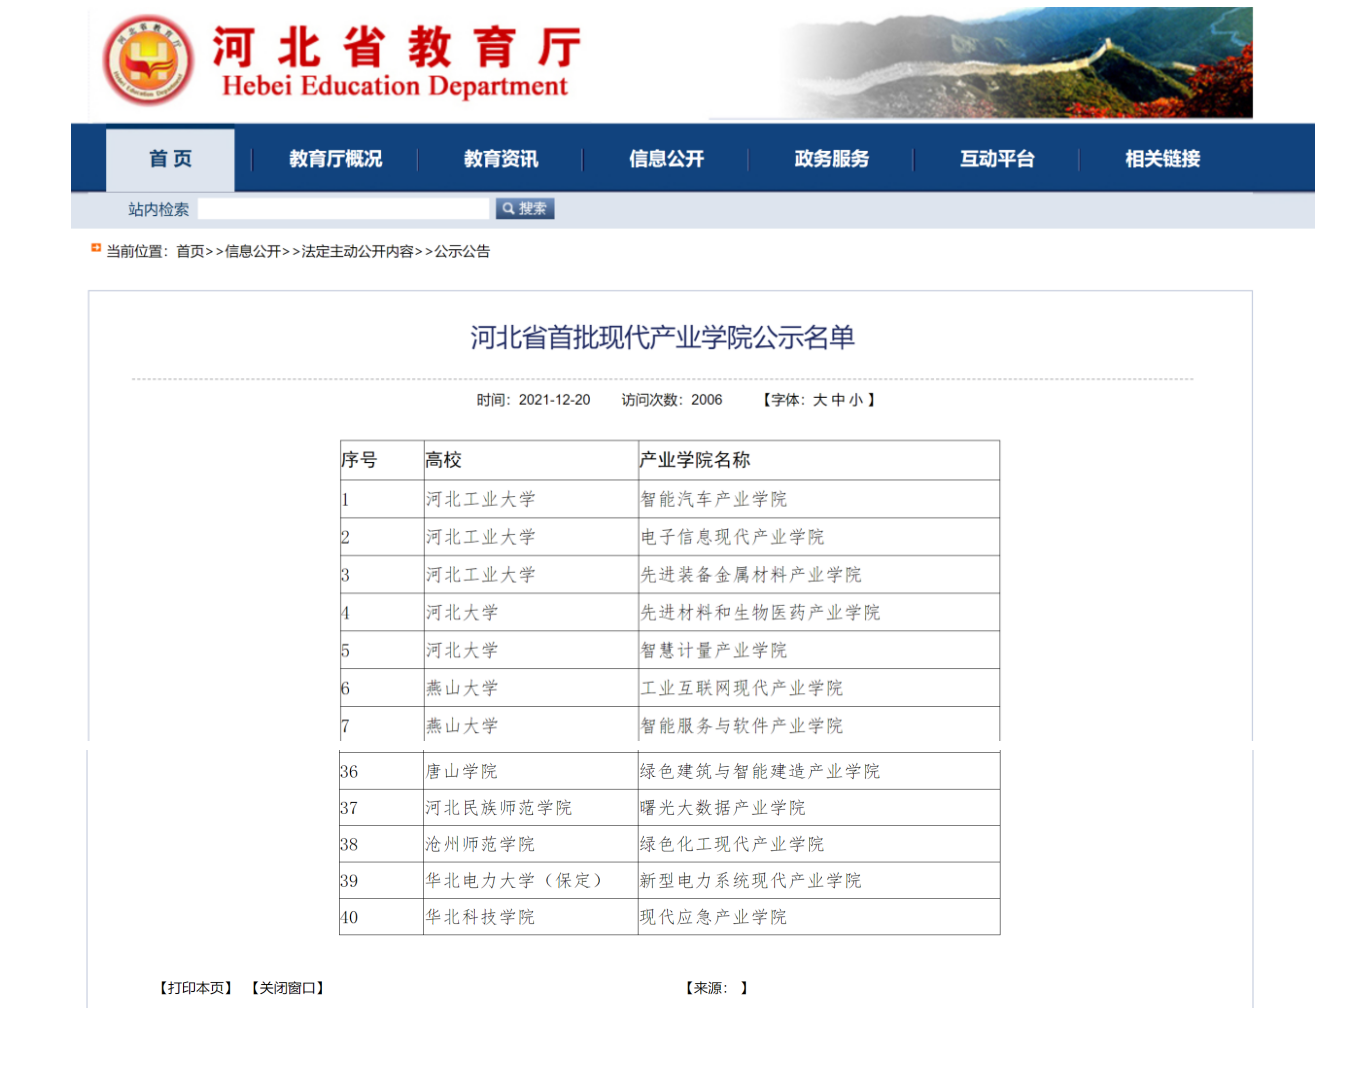1348x1065 pixels.
Task: Open the 政务服务 menu item
Action: pos(832,159)
